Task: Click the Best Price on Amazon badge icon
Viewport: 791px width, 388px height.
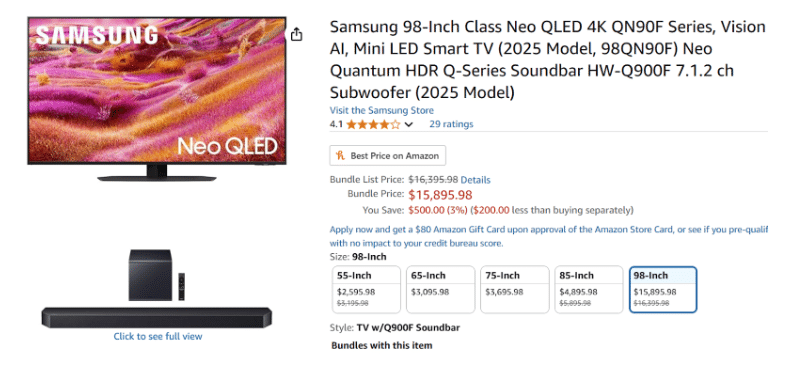Action: click(x=341, y=155)
